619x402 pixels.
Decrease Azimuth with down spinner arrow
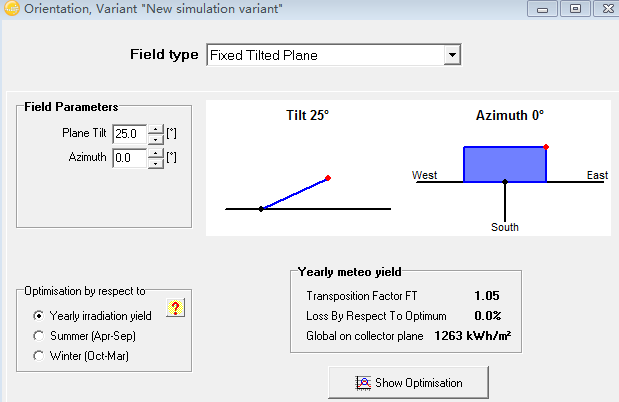[x=156, y=163]
